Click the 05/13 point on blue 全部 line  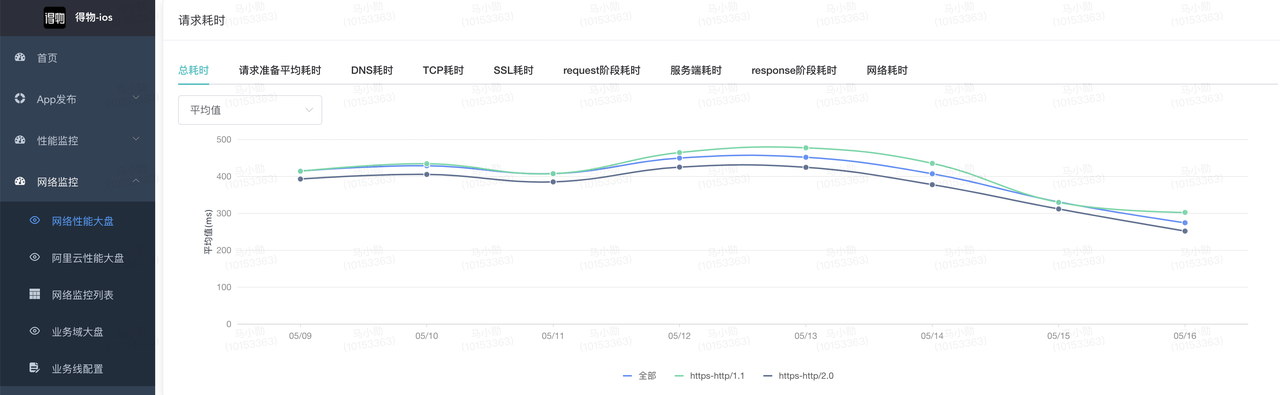click(x=806, y=157)
